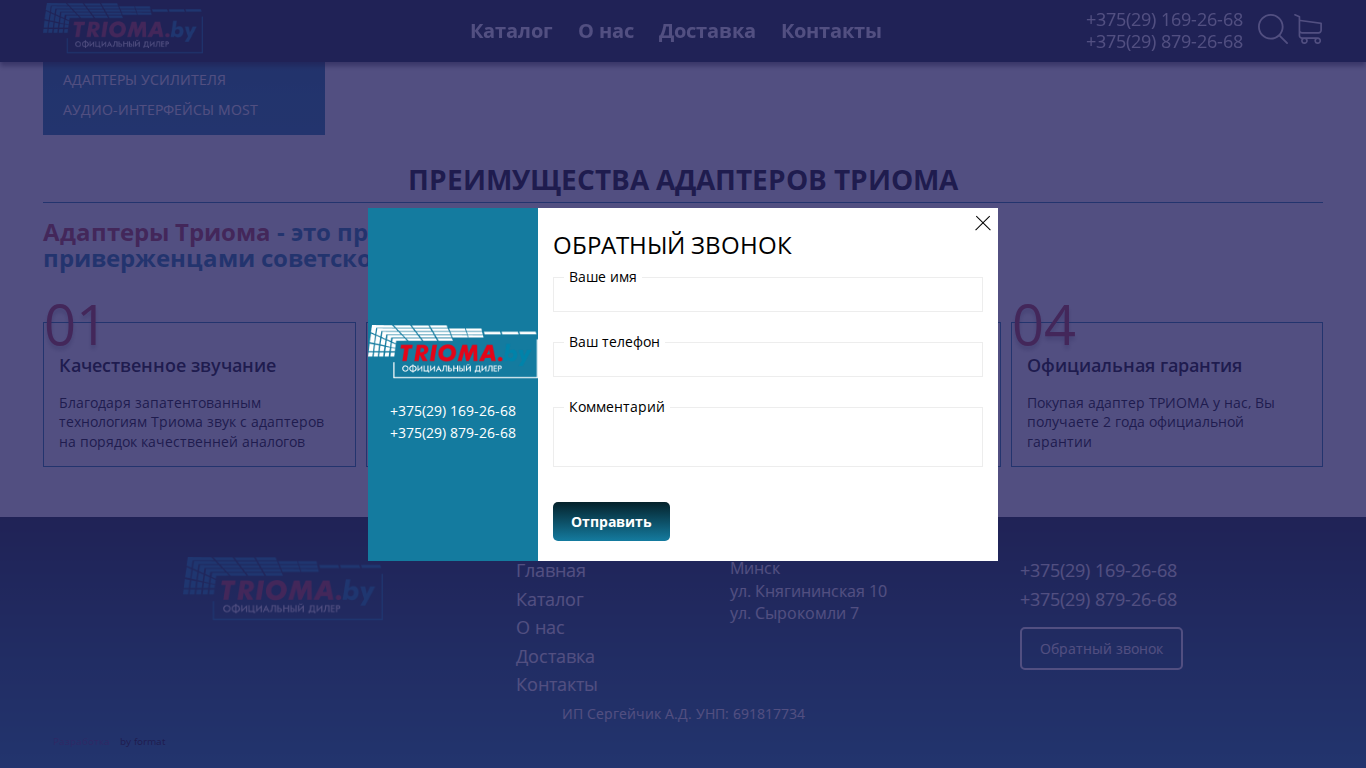Click the Trioma.by logo in footer
Viewport: 1366px width, 768px height.
(x=281, y=589)
